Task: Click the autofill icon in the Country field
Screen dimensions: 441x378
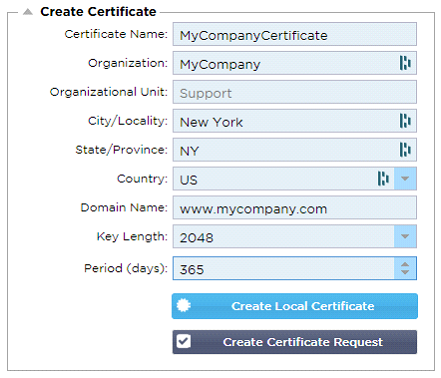Action: (x=383, y=179)
